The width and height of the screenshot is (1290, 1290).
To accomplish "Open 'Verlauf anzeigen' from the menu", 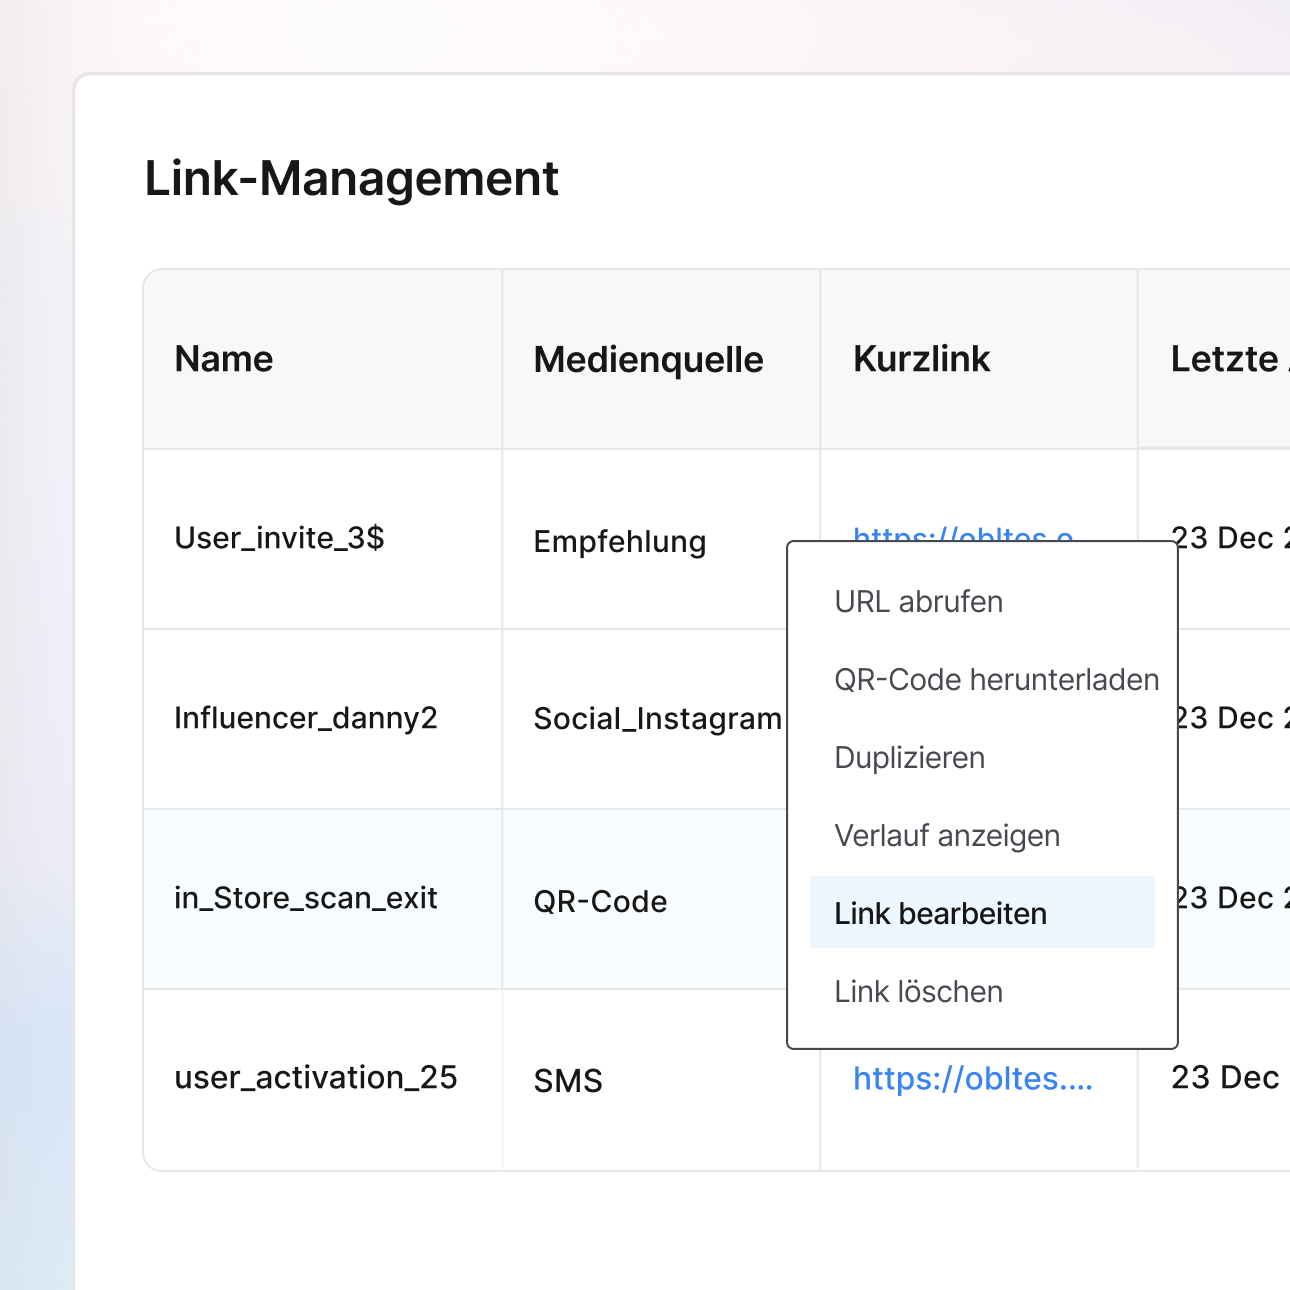I will [x=946, y=836].
